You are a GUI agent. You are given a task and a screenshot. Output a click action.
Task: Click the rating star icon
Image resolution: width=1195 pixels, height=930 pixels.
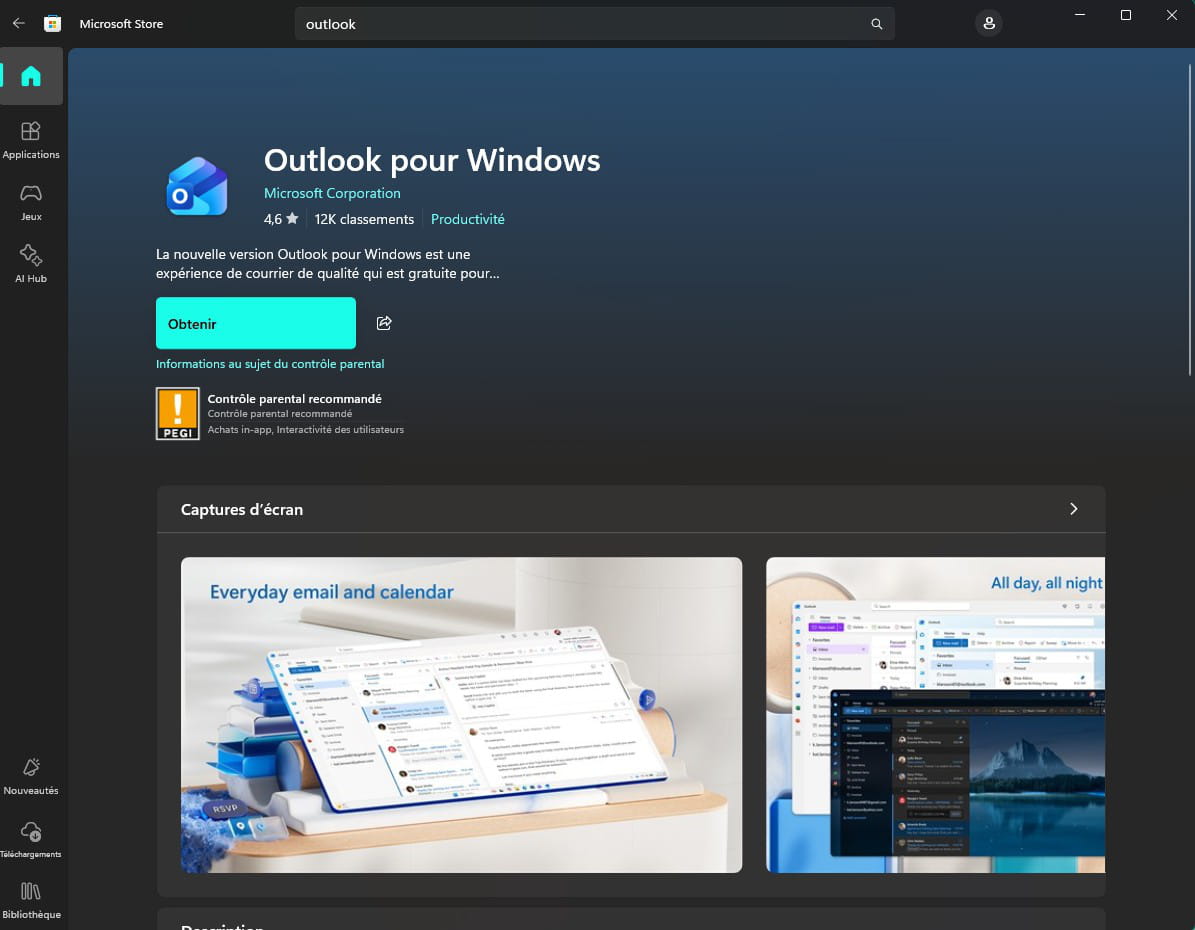(x=293, y=219)
